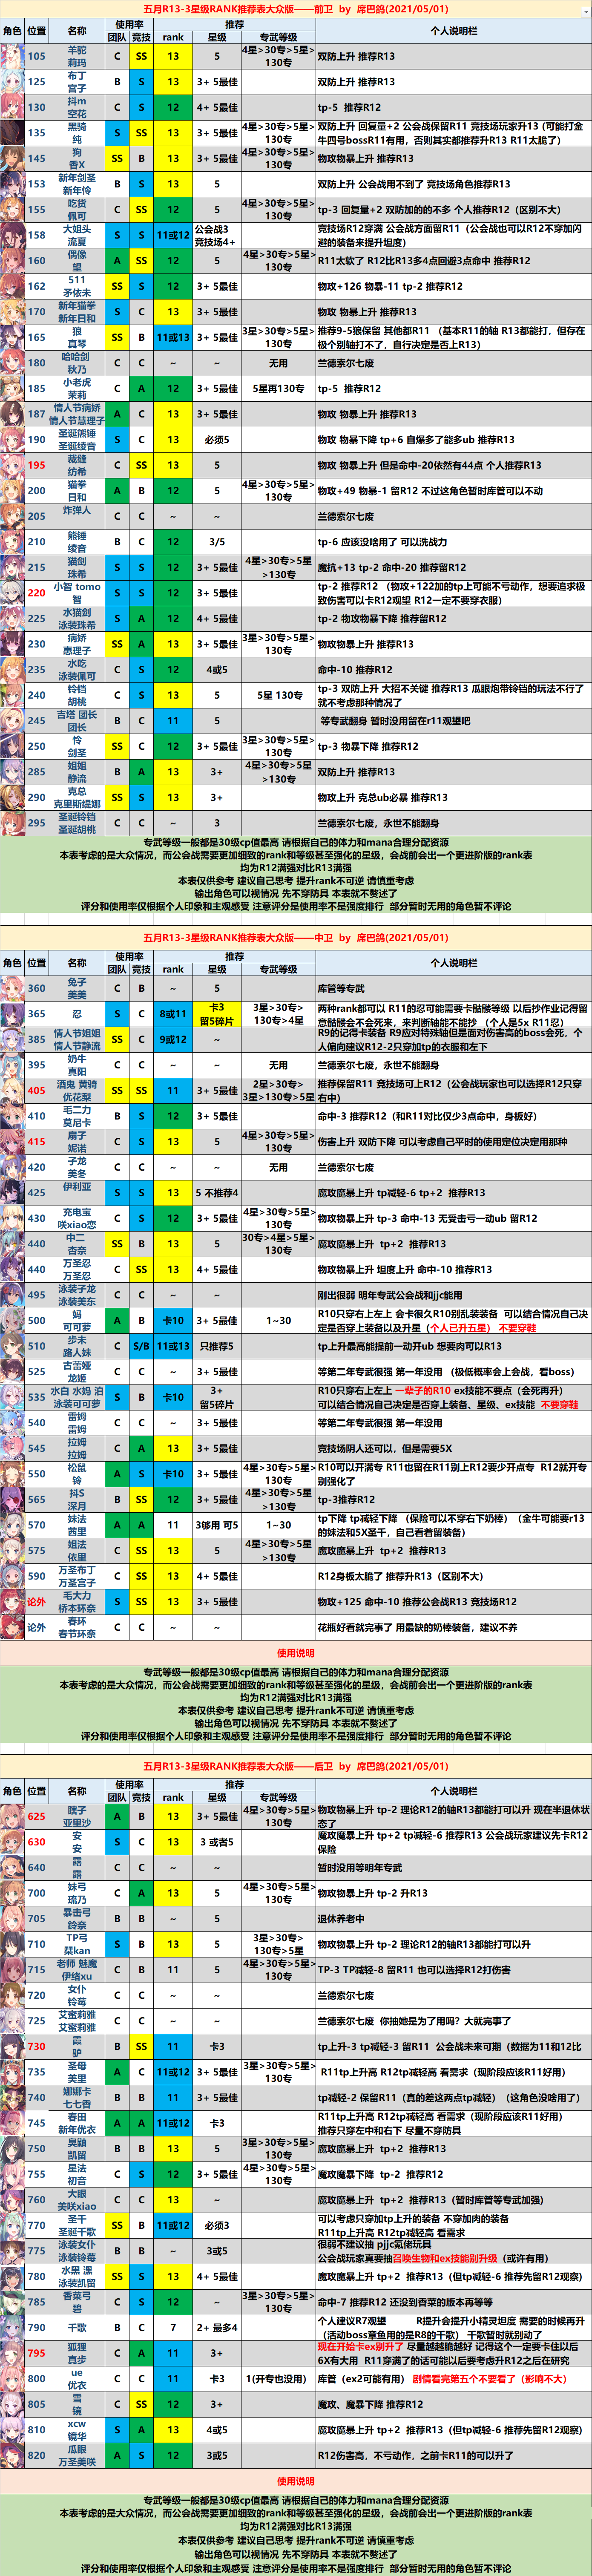Pick the 兔子 美美 character icon
Screen dimensions: 592x2576
point(12,988)
